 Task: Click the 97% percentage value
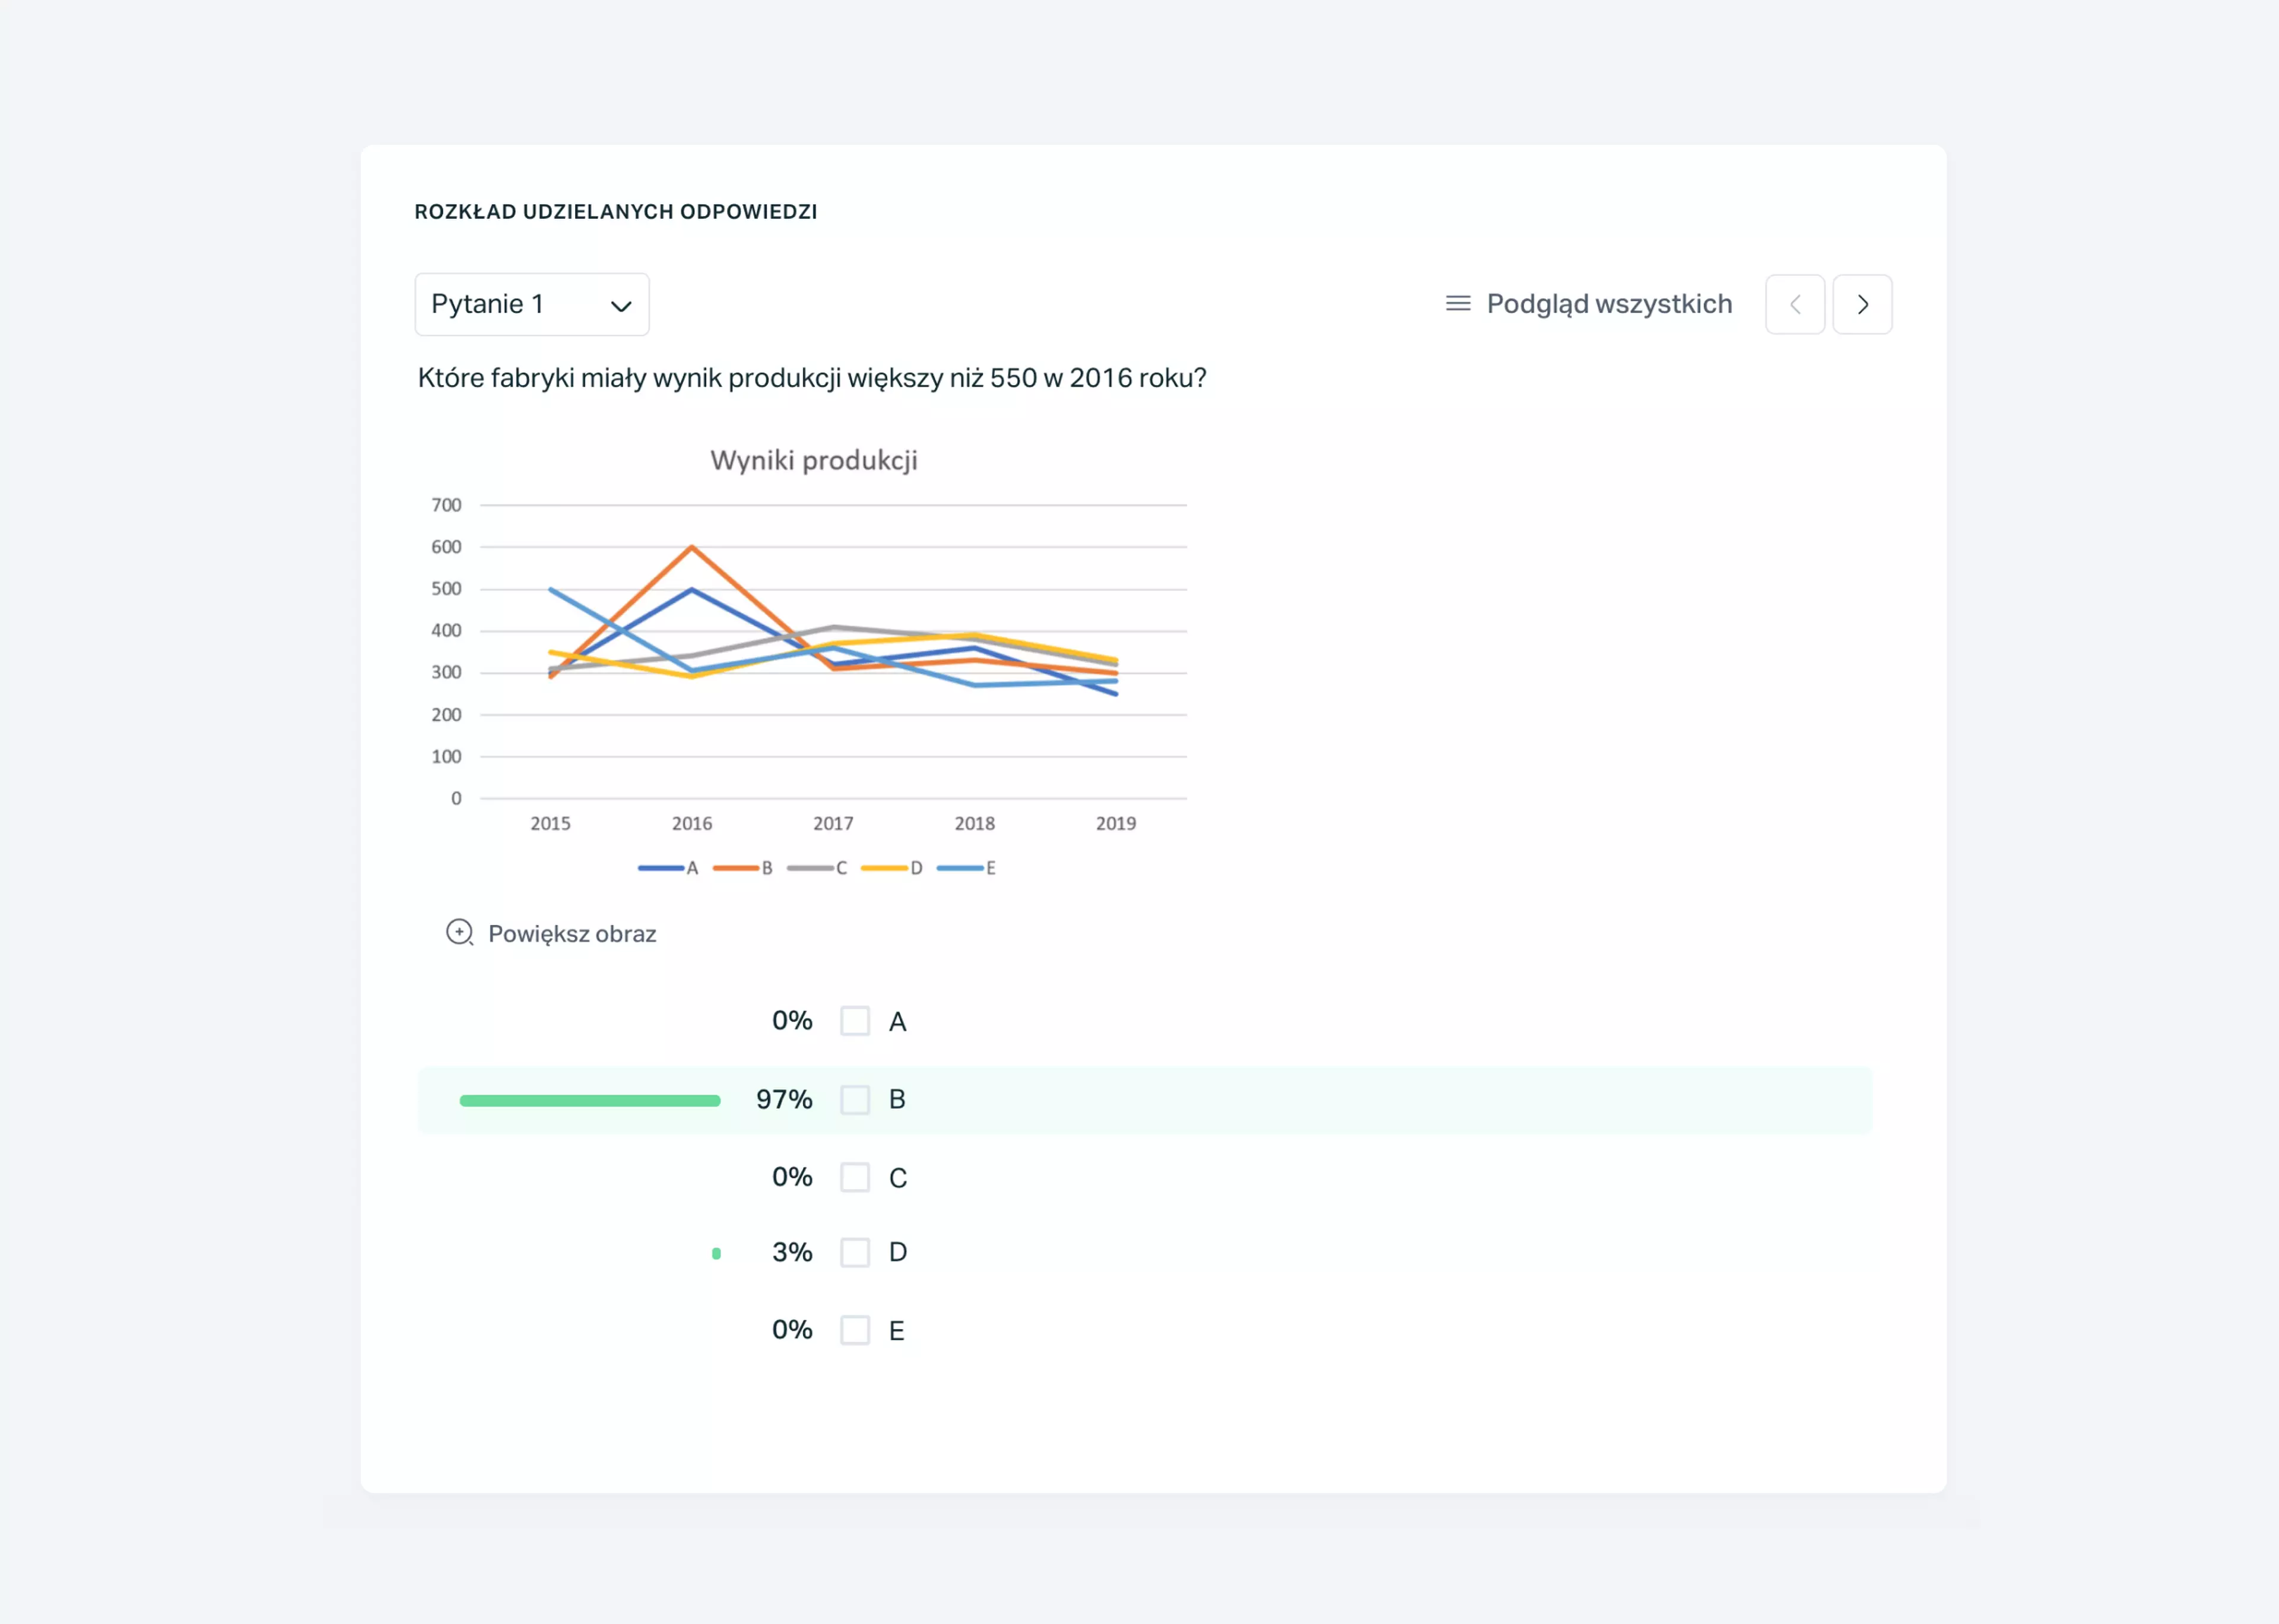(x=784, y=1099)
